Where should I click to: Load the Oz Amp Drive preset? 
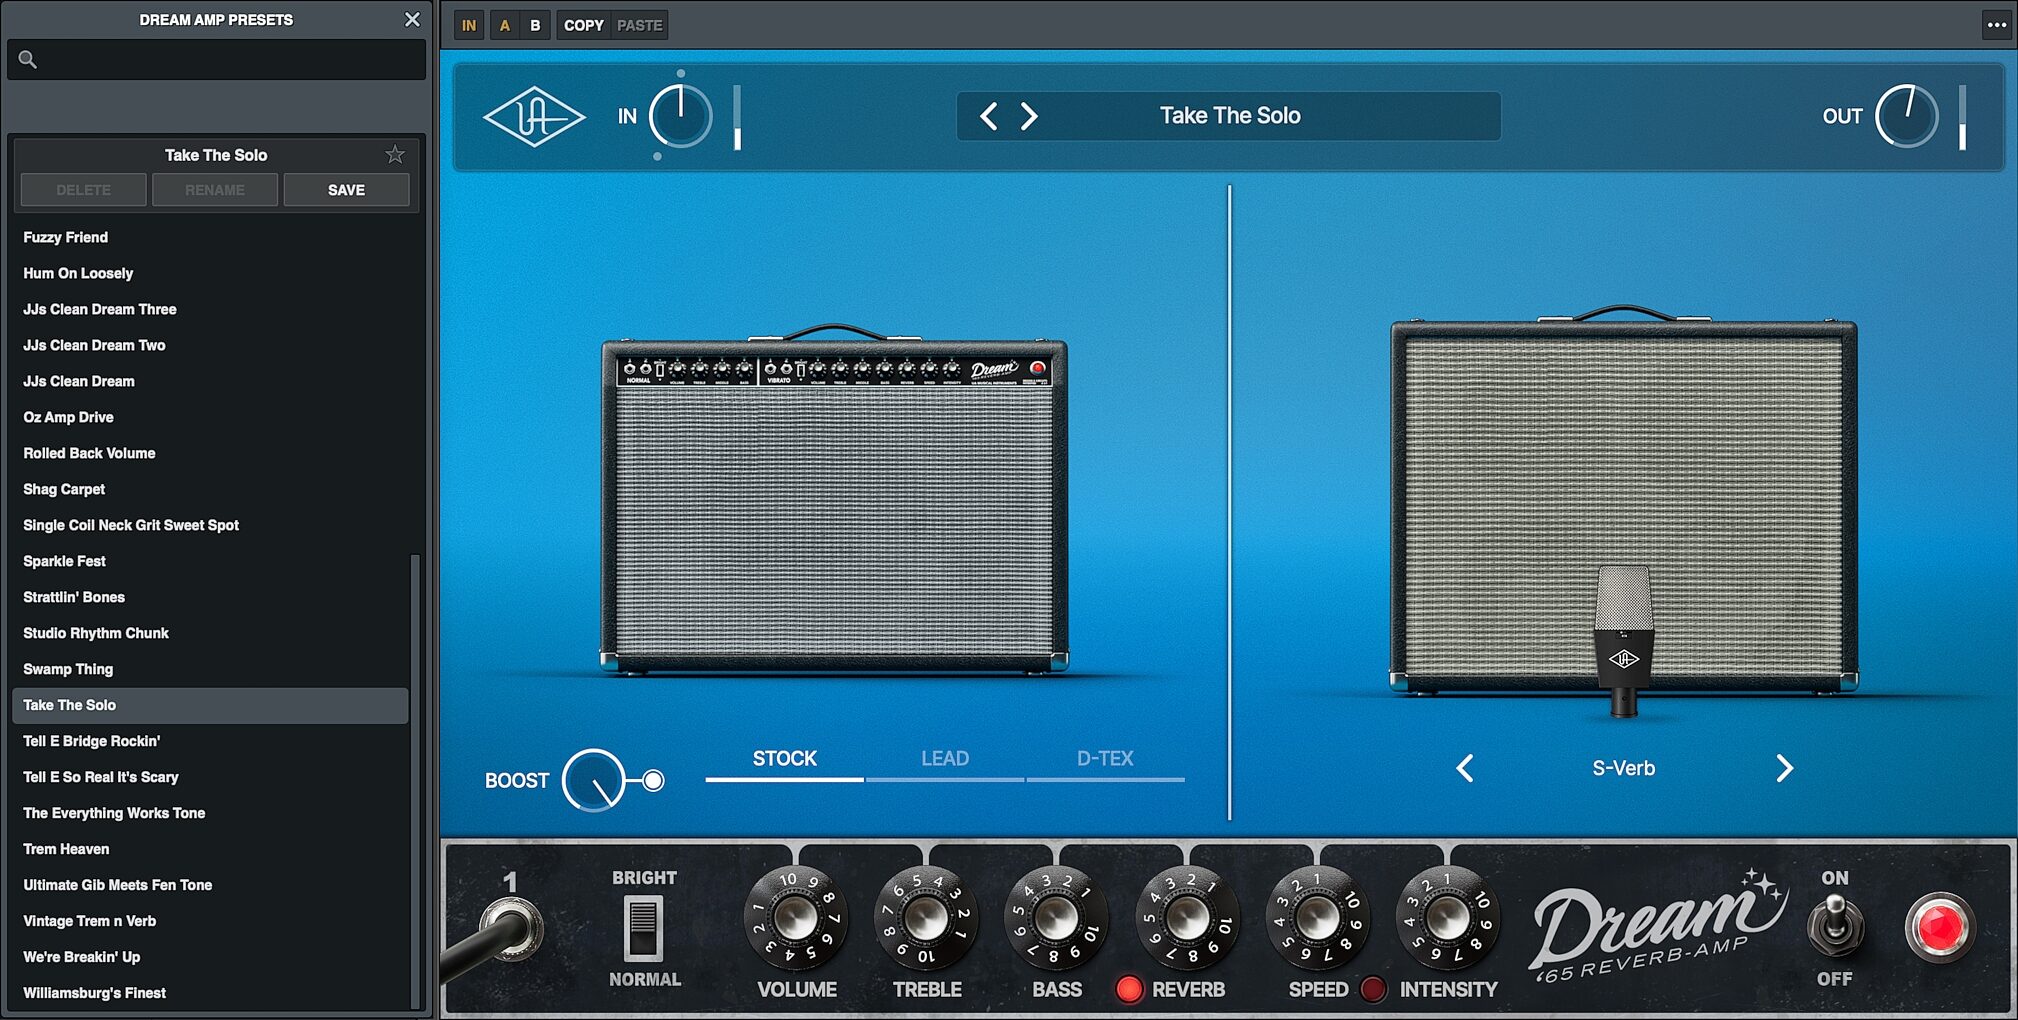(210, 417)
